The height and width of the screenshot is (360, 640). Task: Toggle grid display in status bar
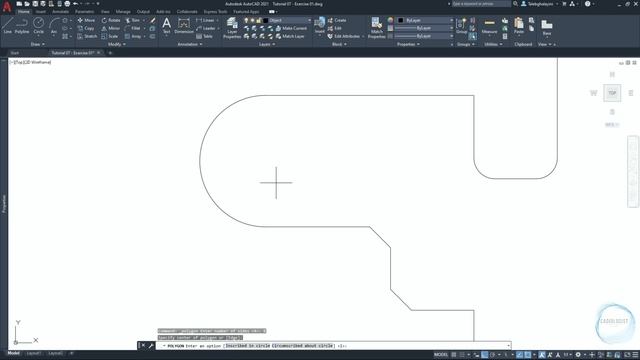[453, 355]
